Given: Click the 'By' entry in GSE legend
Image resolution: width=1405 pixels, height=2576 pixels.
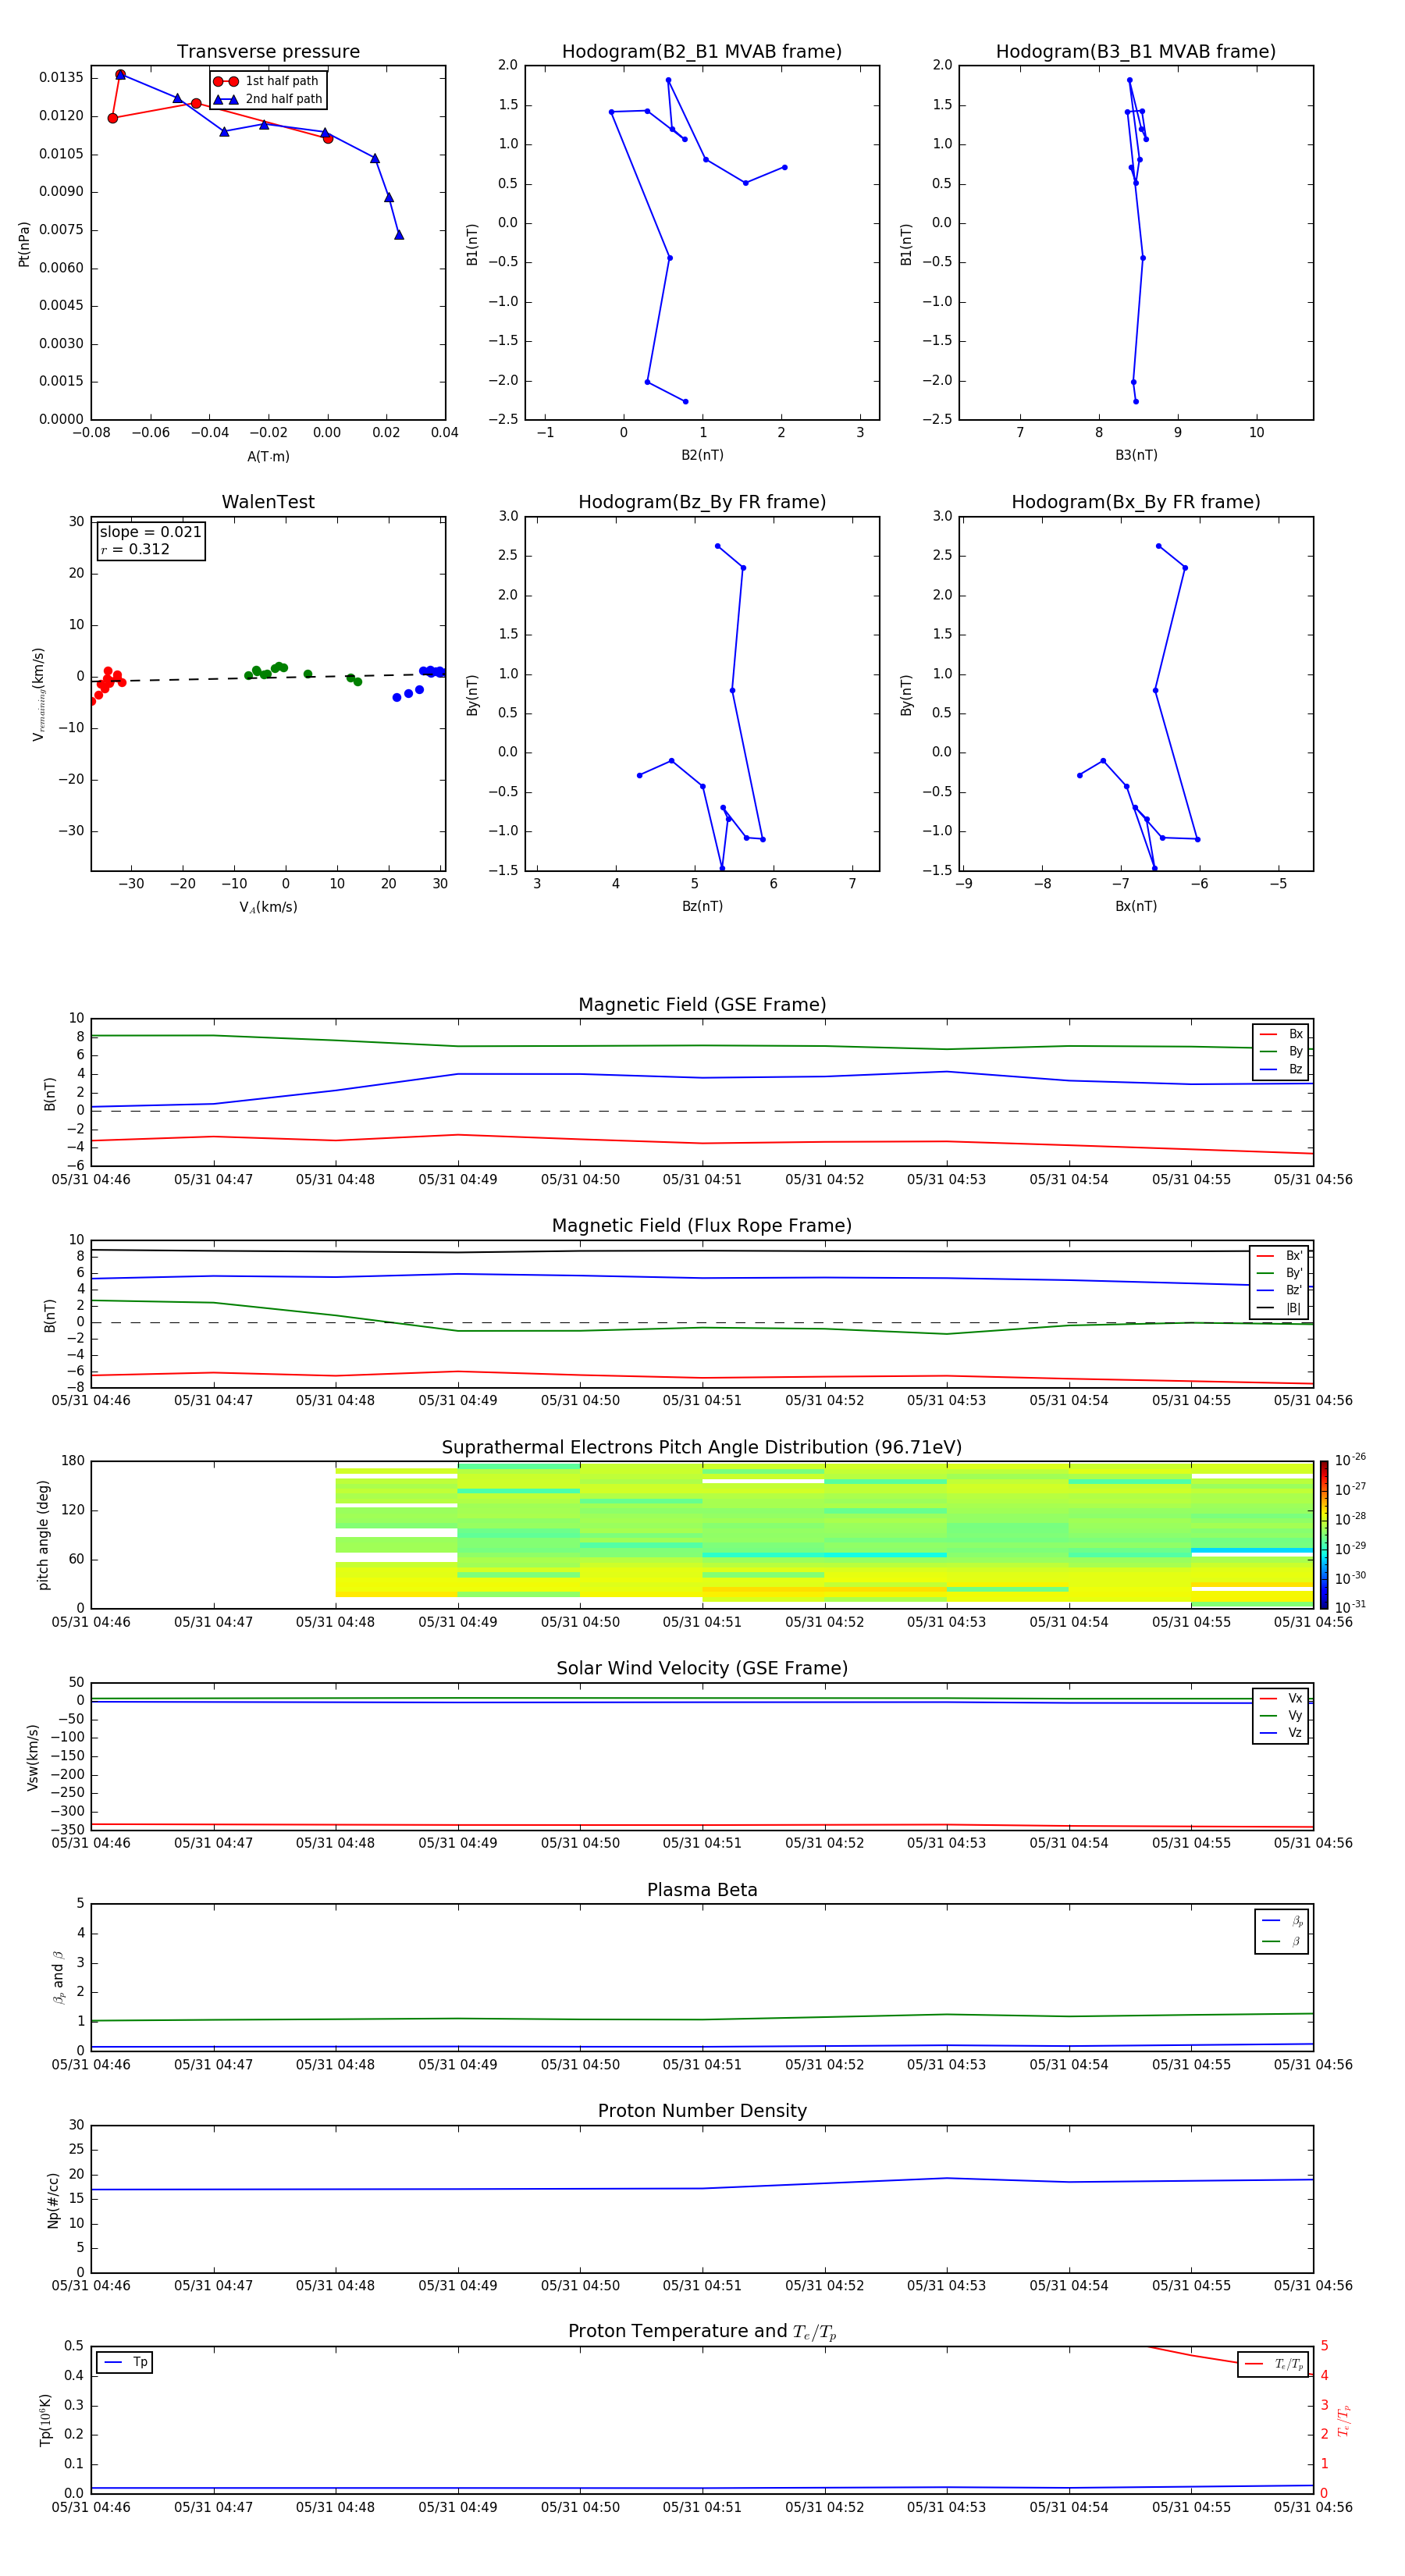Looking at the screenshot, I should pyautogui.click(x=1281, y=1051).
